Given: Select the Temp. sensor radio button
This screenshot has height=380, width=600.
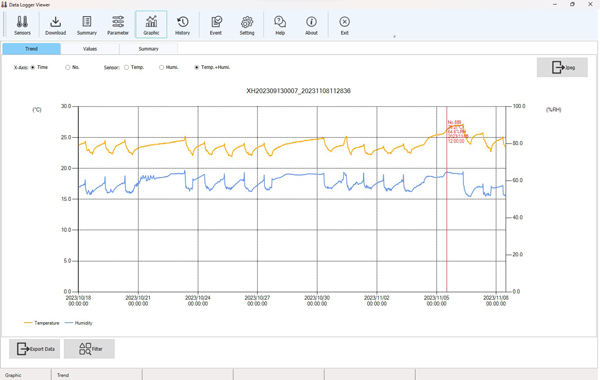Looking at the screenshot, I should click(126, 67).
